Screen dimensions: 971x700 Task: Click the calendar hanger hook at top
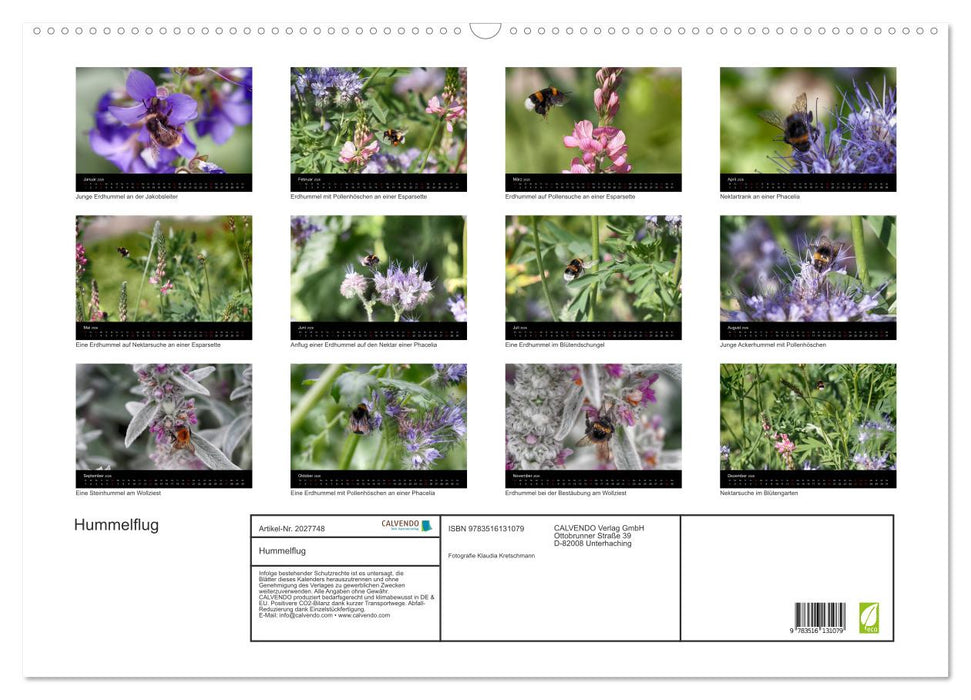(485, 32)
